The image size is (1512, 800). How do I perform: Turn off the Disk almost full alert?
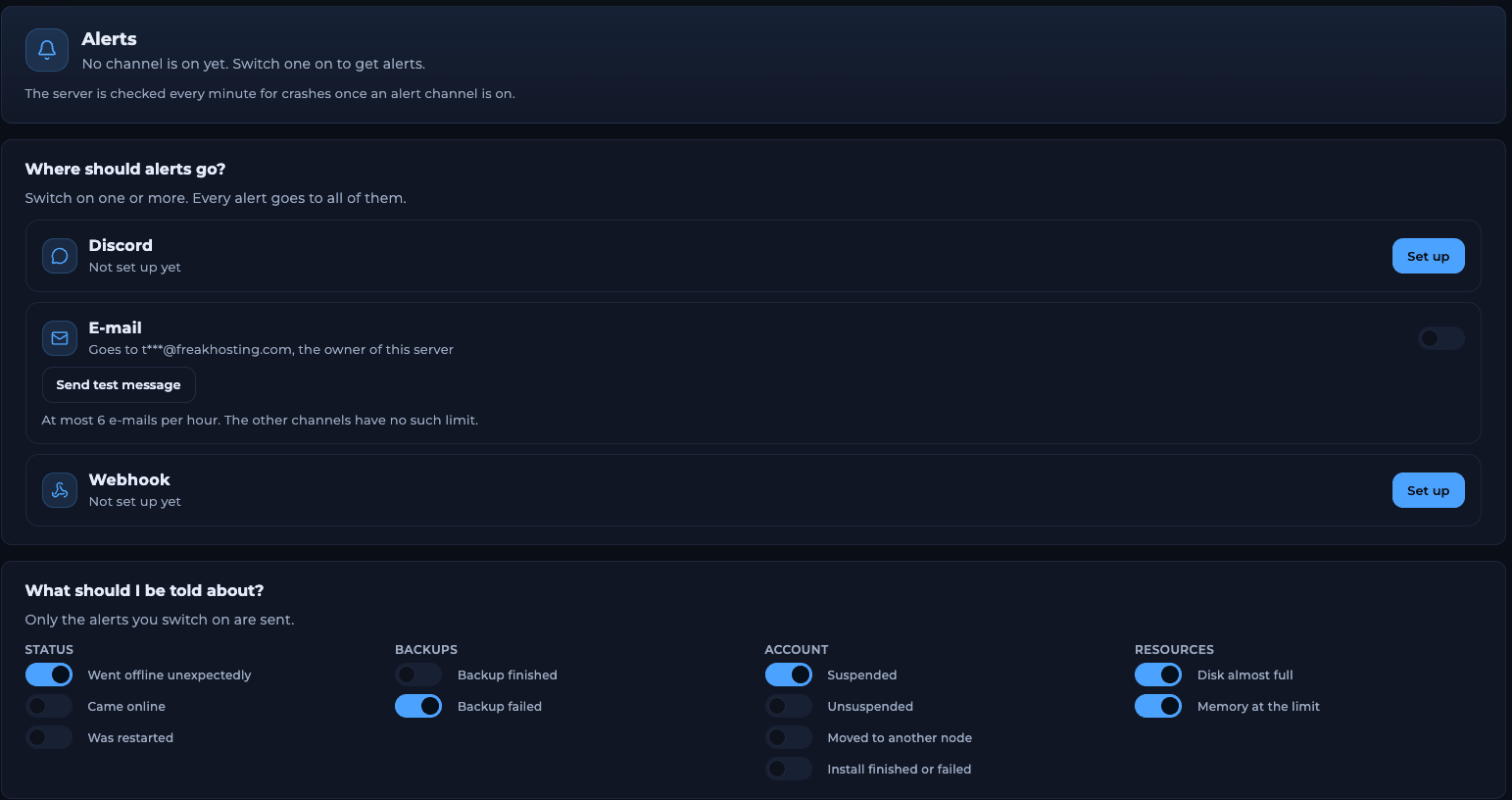[x=1158, y=675]
